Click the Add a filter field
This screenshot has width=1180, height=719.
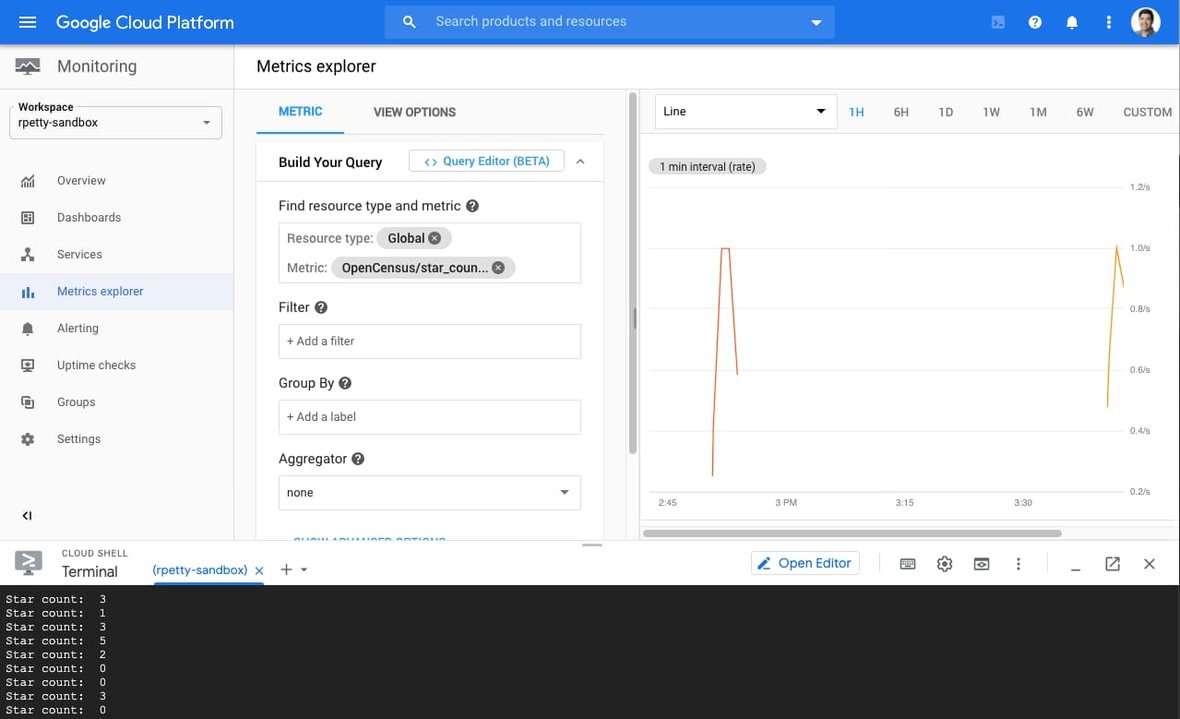point(429,341)
